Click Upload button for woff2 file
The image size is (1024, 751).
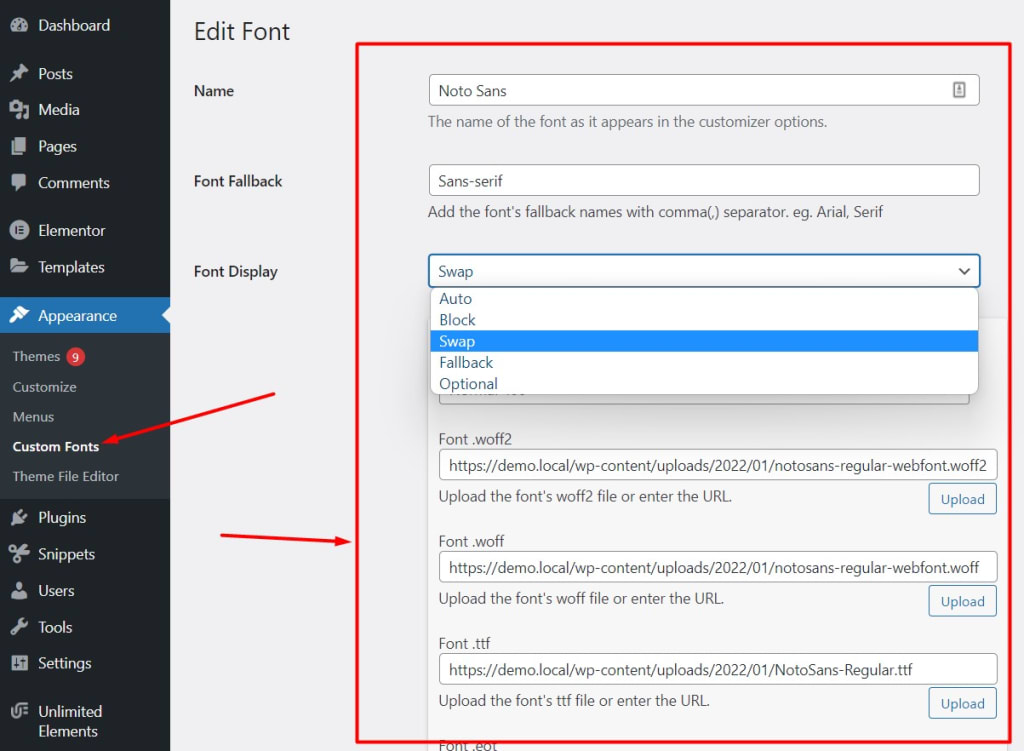[x=963, y=499]
